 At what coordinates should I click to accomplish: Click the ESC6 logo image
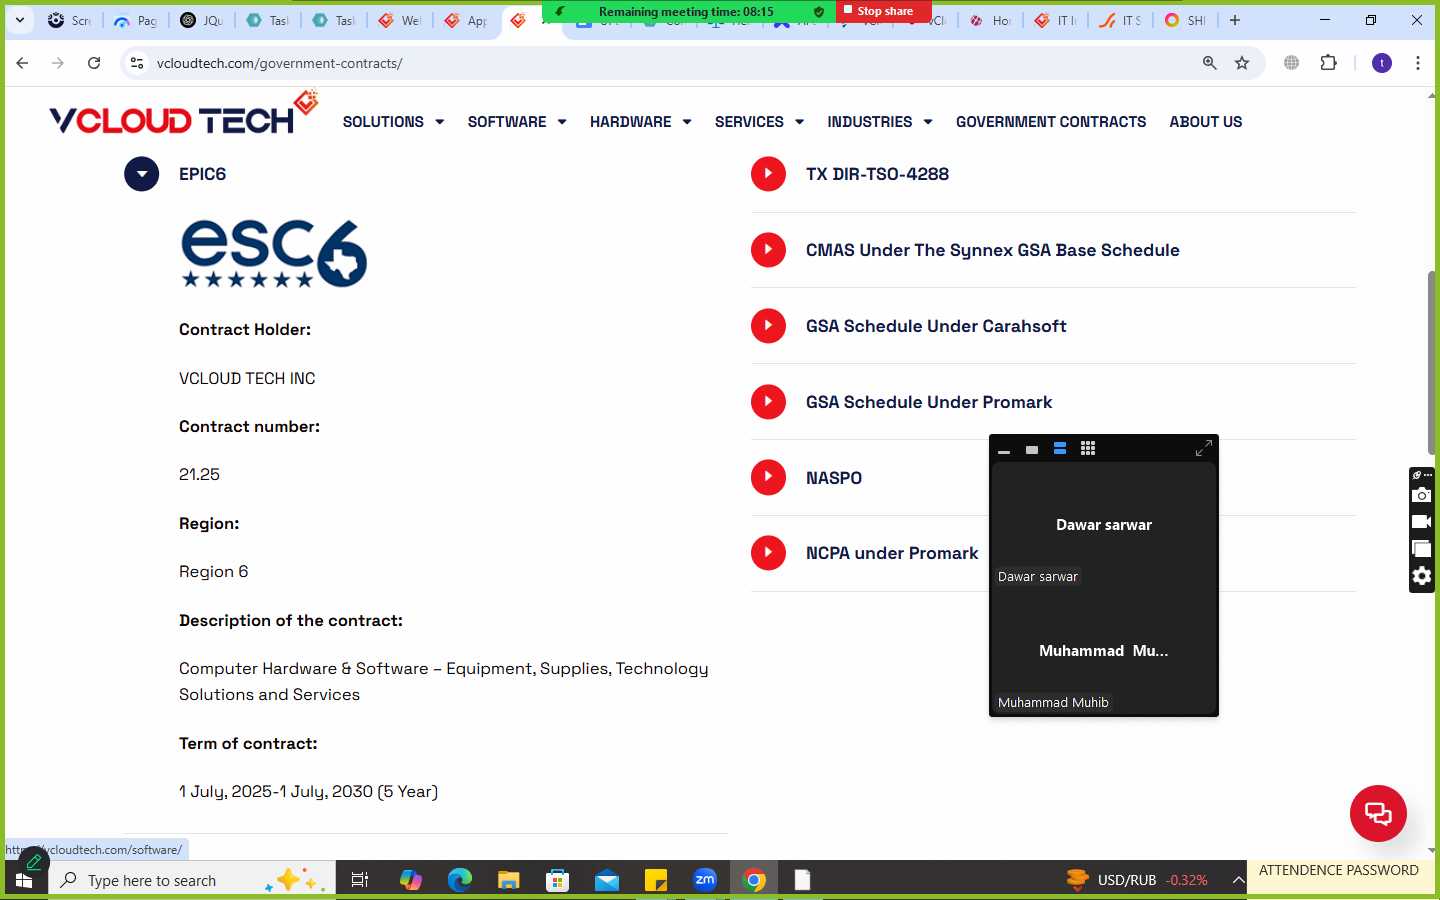click(274, 253)
